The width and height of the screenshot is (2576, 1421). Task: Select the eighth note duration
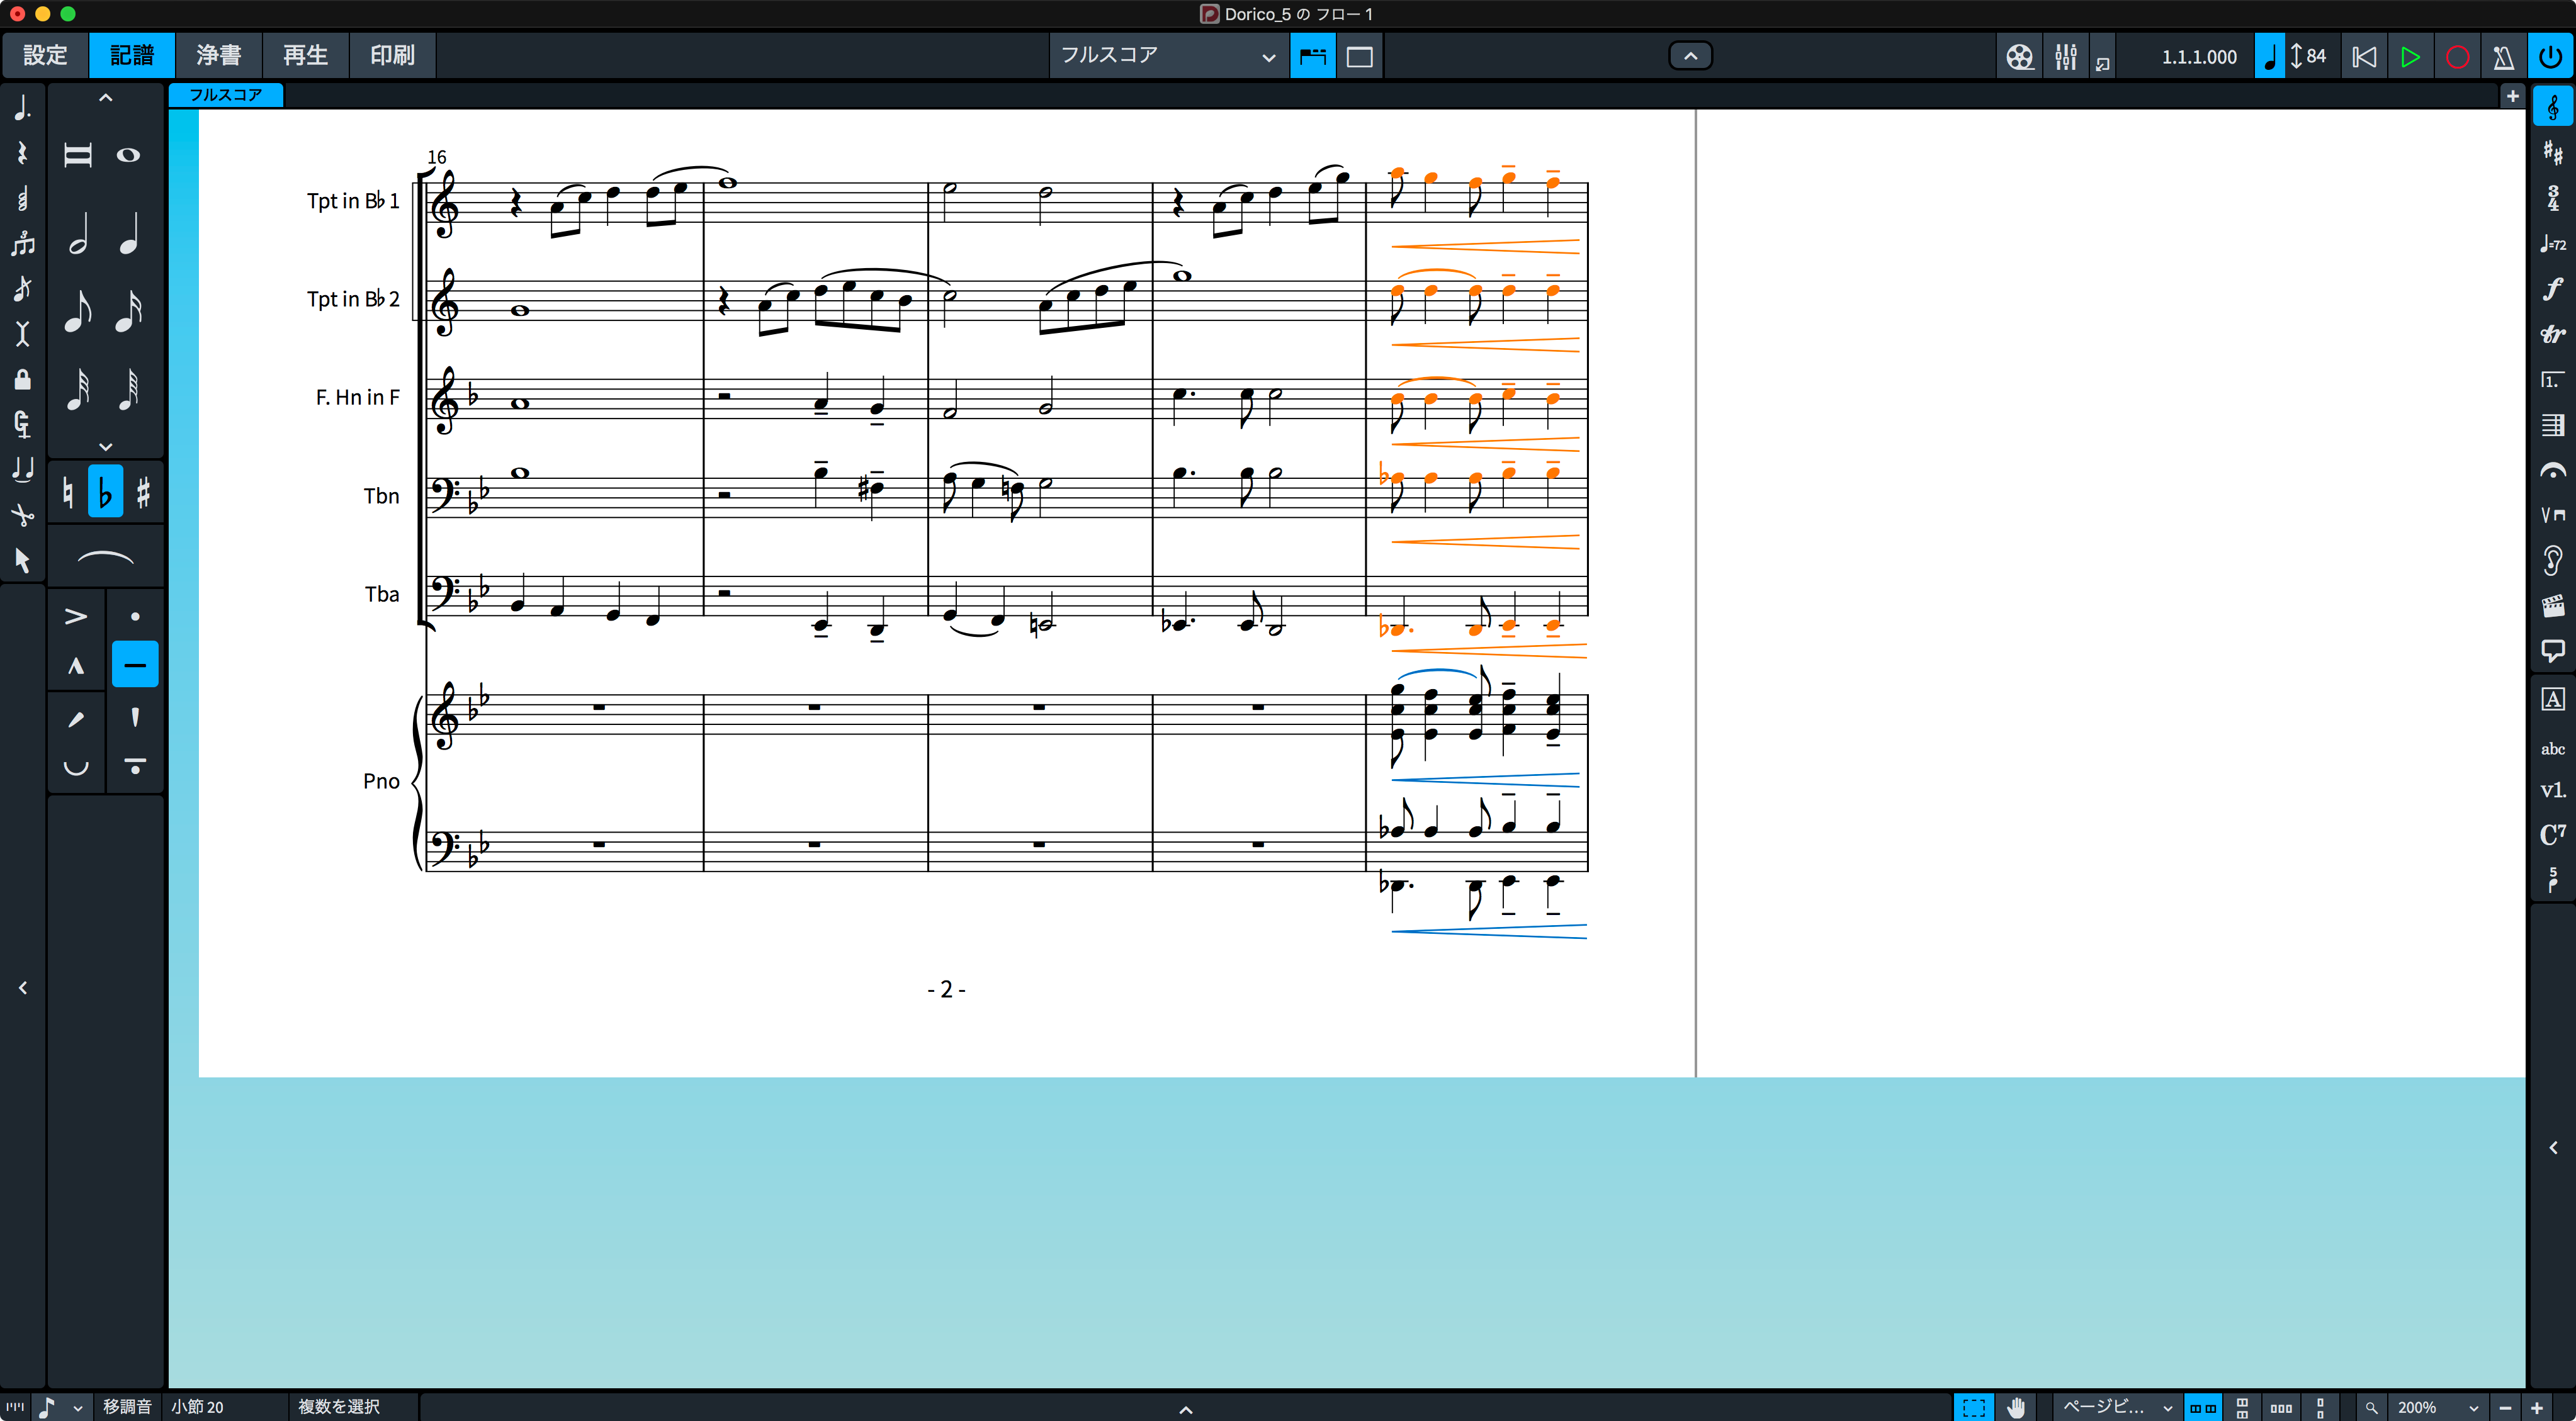(78, 311)
